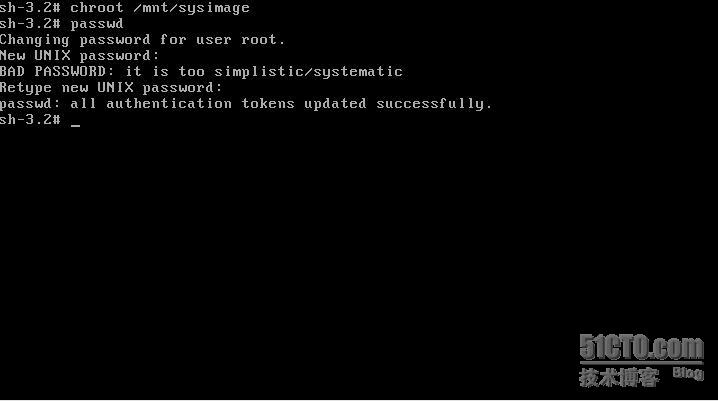
Task: Click the 'Retype new UNIX password:' prompt
Action: pyautogui.click(x=111, y=88)
